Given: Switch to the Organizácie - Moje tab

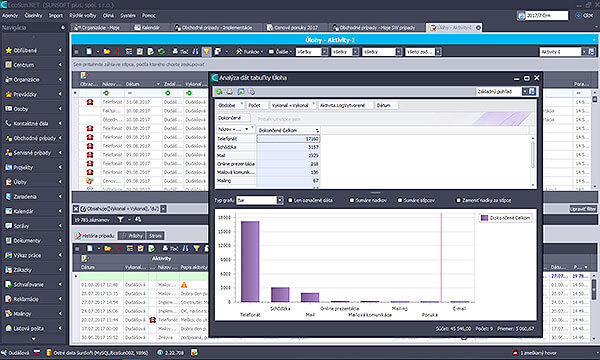Looking at the screenshot, I should click(x=97, y=28).
